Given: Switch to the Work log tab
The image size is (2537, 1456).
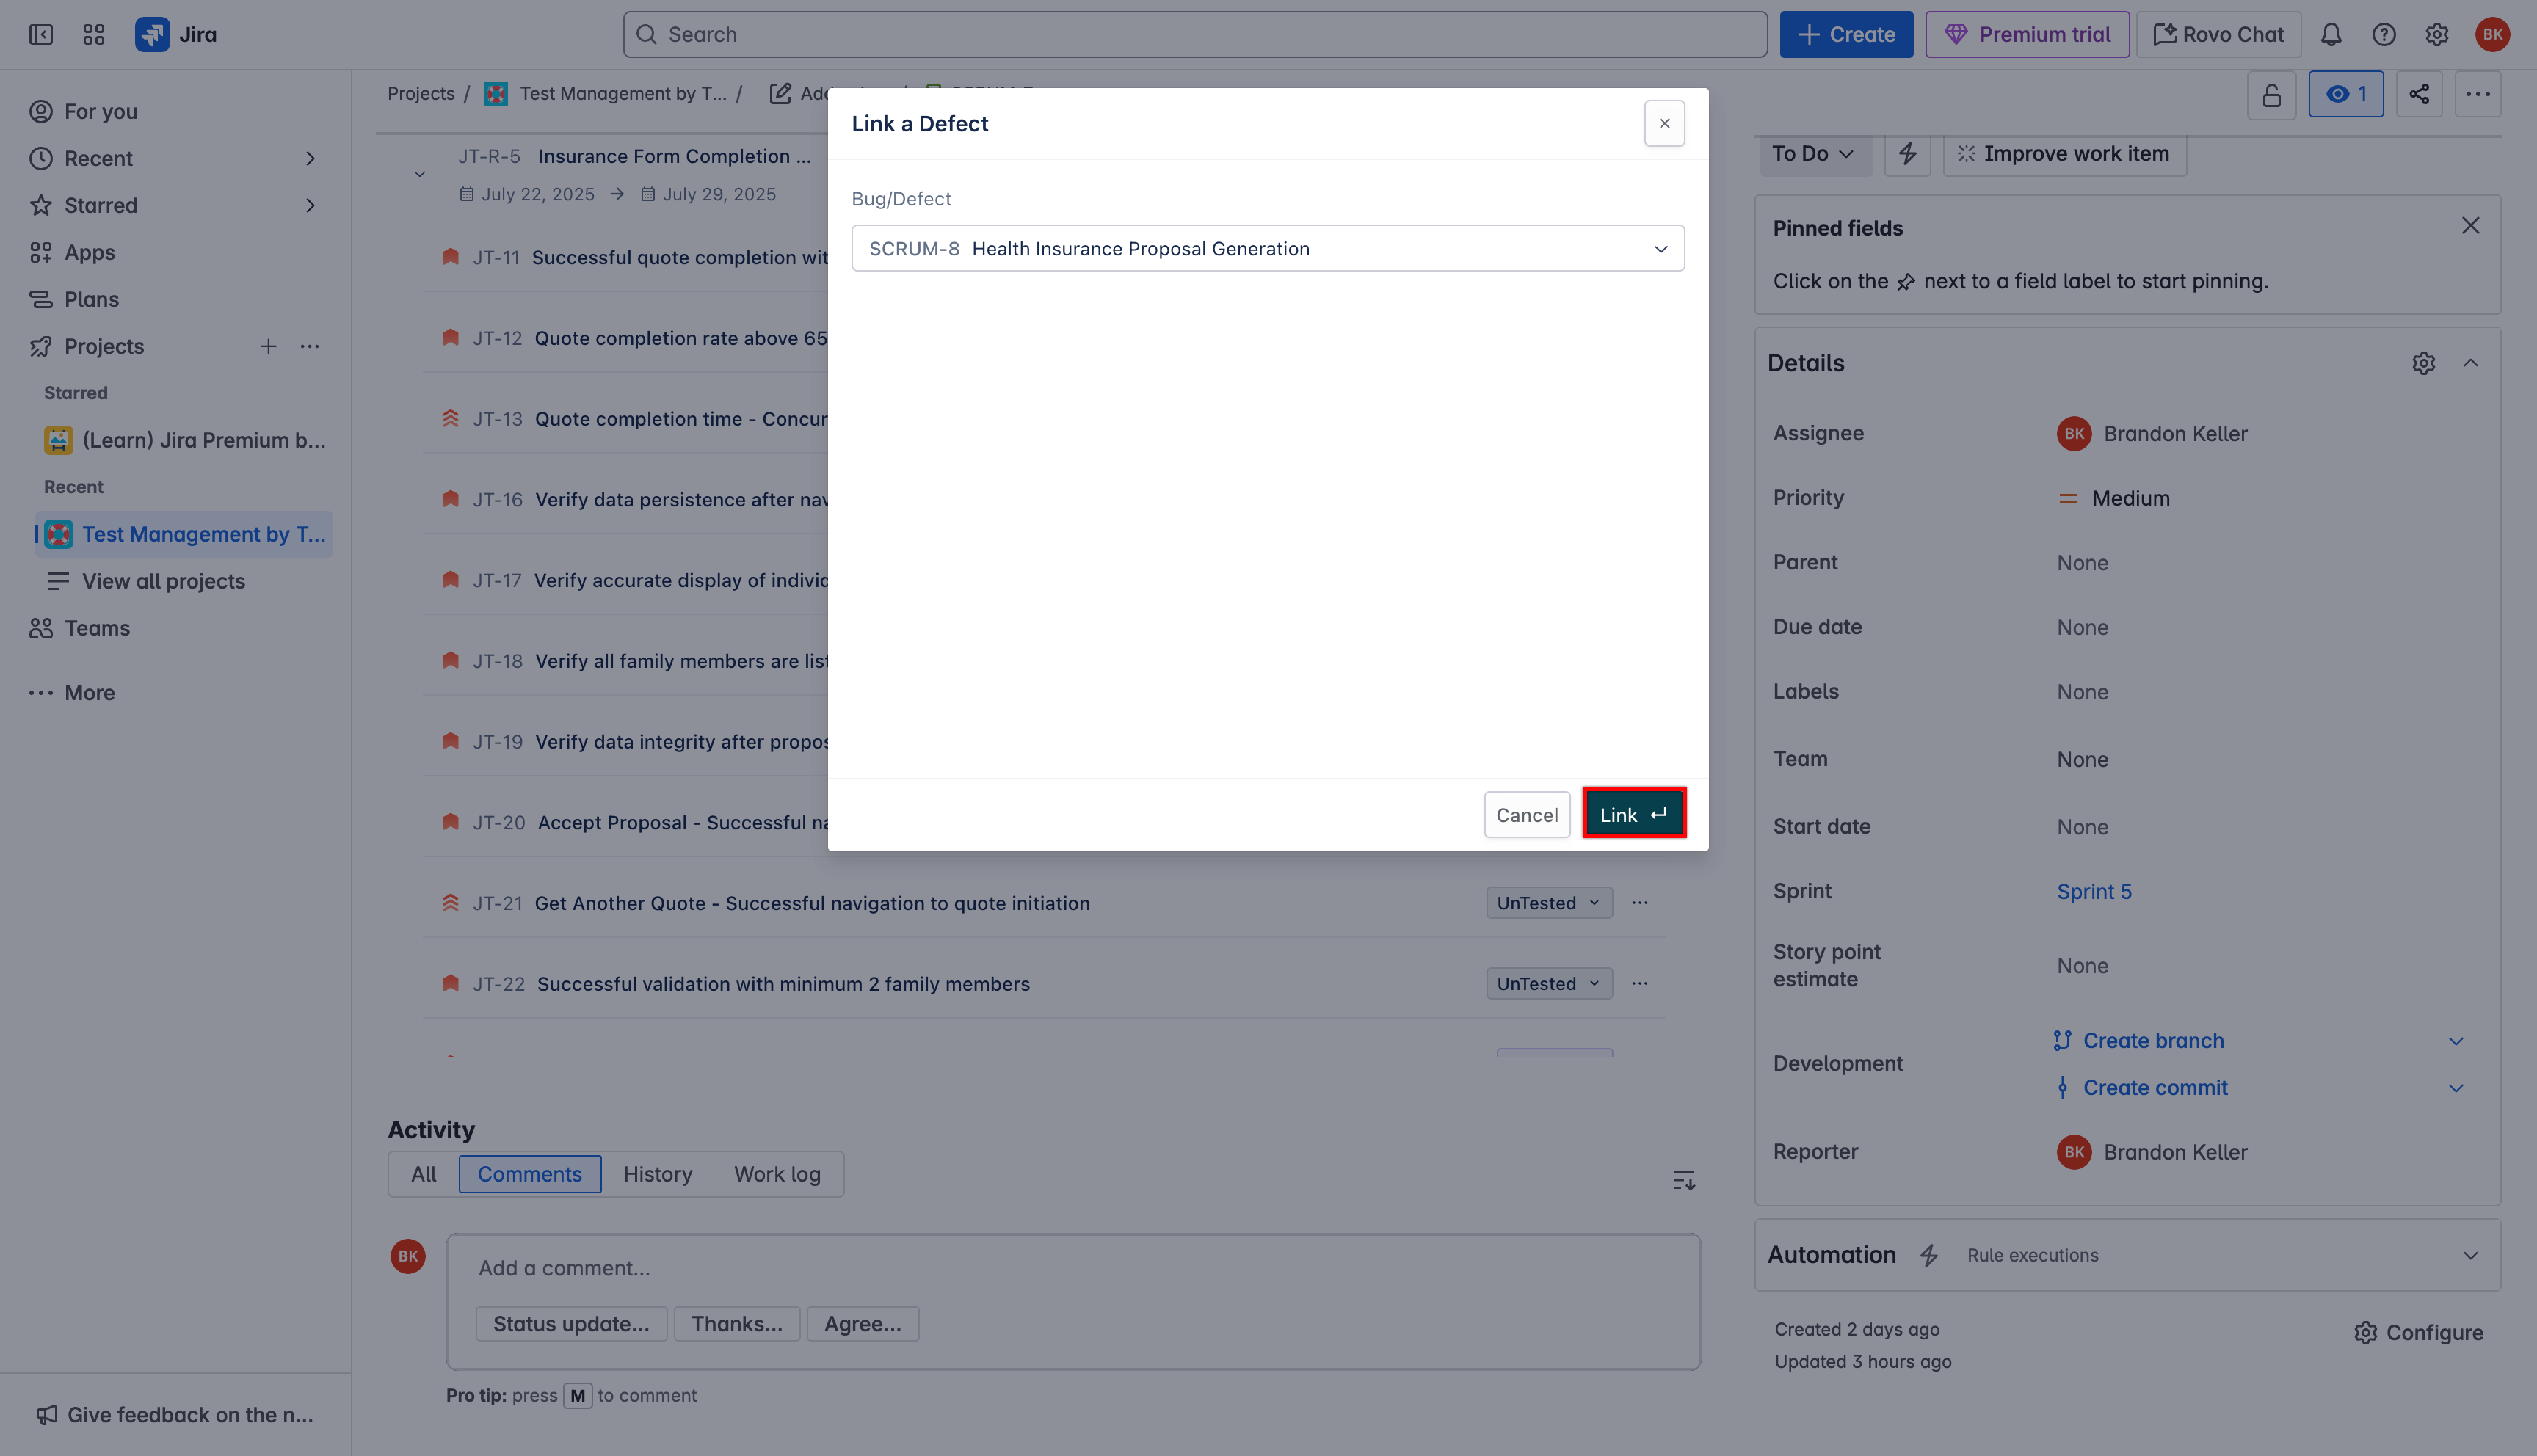Looking at the screenshot, I should [x=777, y=1174].
